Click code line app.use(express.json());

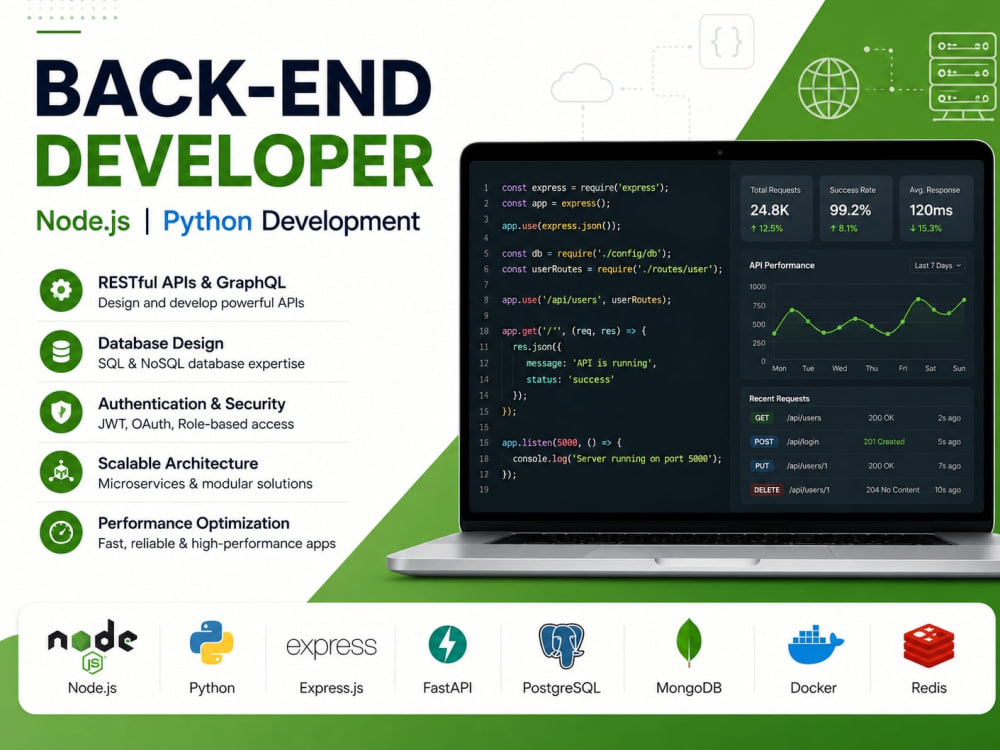click(x=561, y=226)
